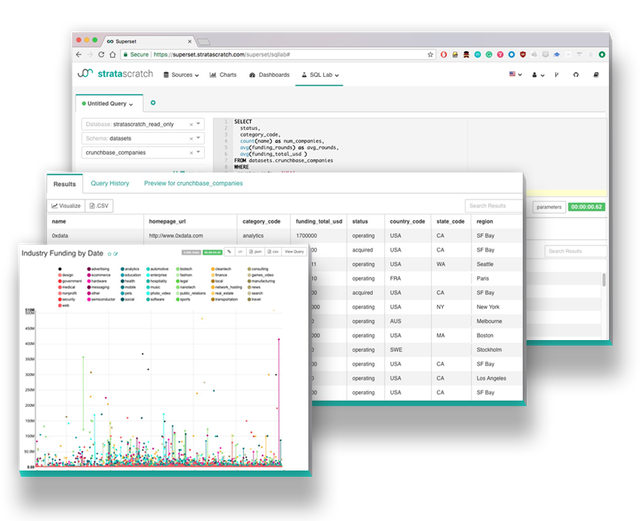Toggle design series in chart legend
Viewport: 640px width, 521px height.
(66, 275)
